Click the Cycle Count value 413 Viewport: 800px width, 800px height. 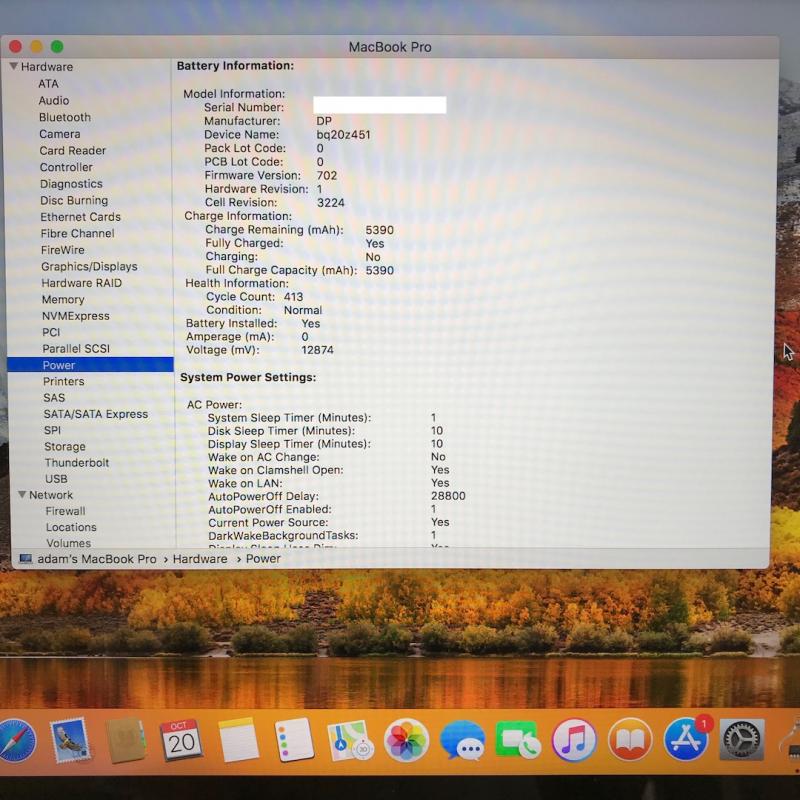click(x=293, y=296)
